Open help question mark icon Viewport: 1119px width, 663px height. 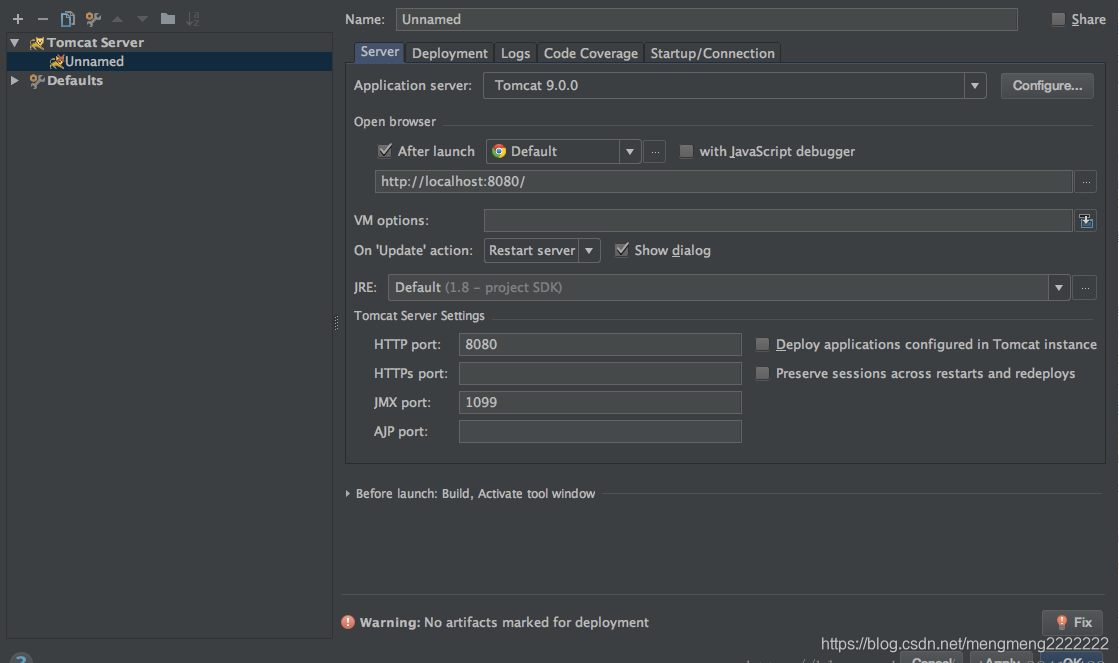pos(21,658)
